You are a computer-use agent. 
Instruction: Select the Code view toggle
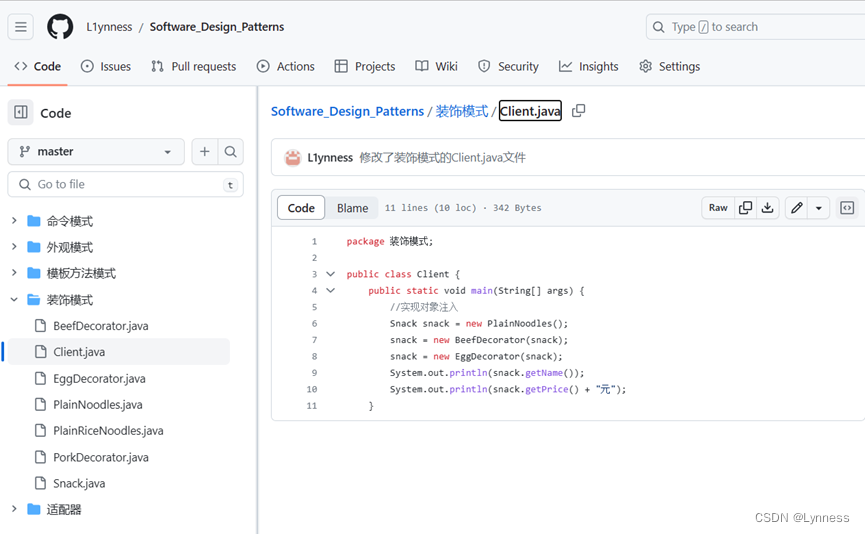coord(301,208)
